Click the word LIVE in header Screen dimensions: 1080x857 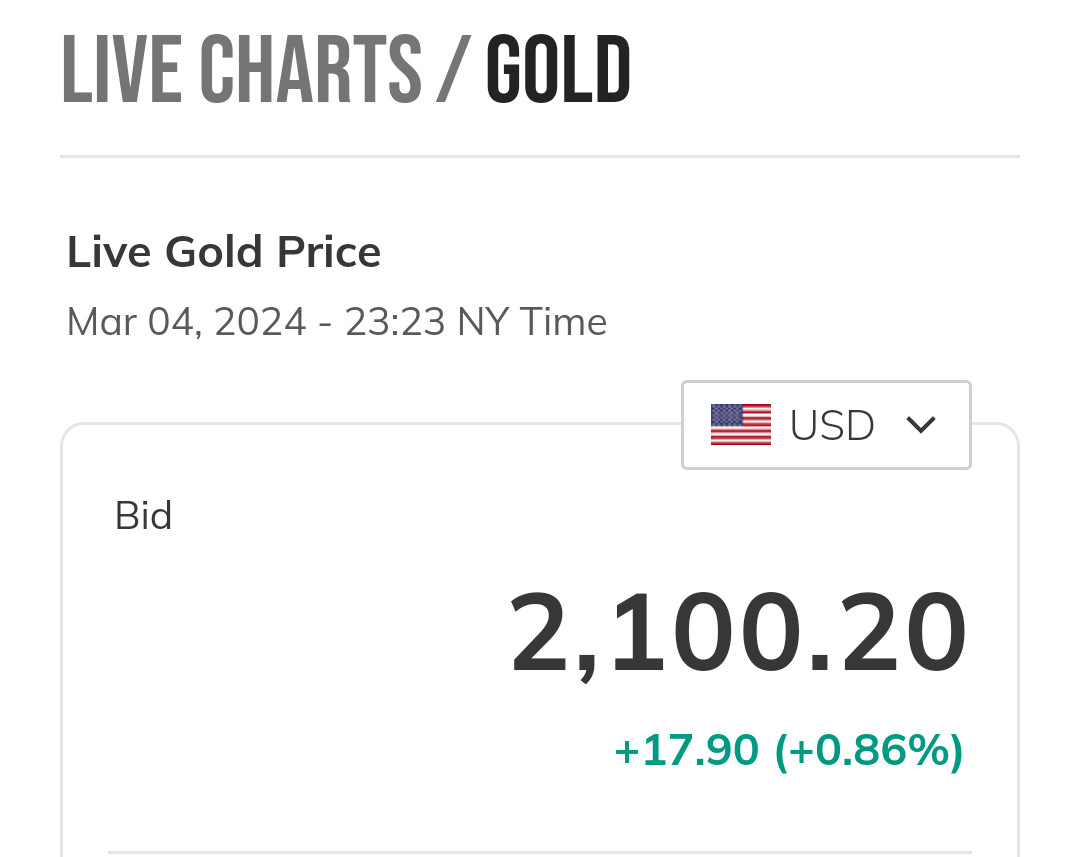click(121, 70)
